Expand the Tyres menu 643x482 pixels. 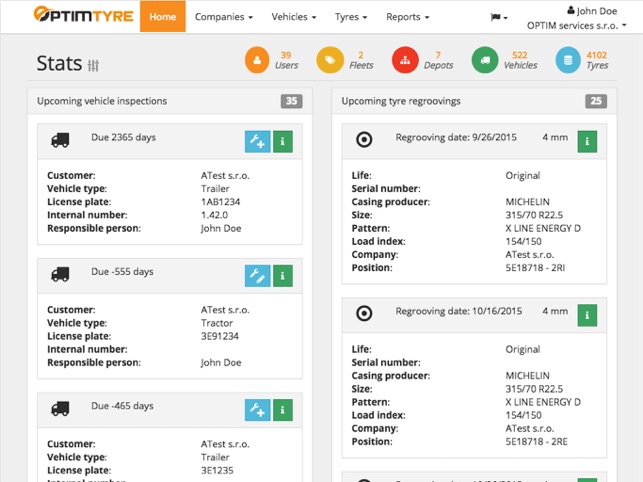(x=351, y=17)
